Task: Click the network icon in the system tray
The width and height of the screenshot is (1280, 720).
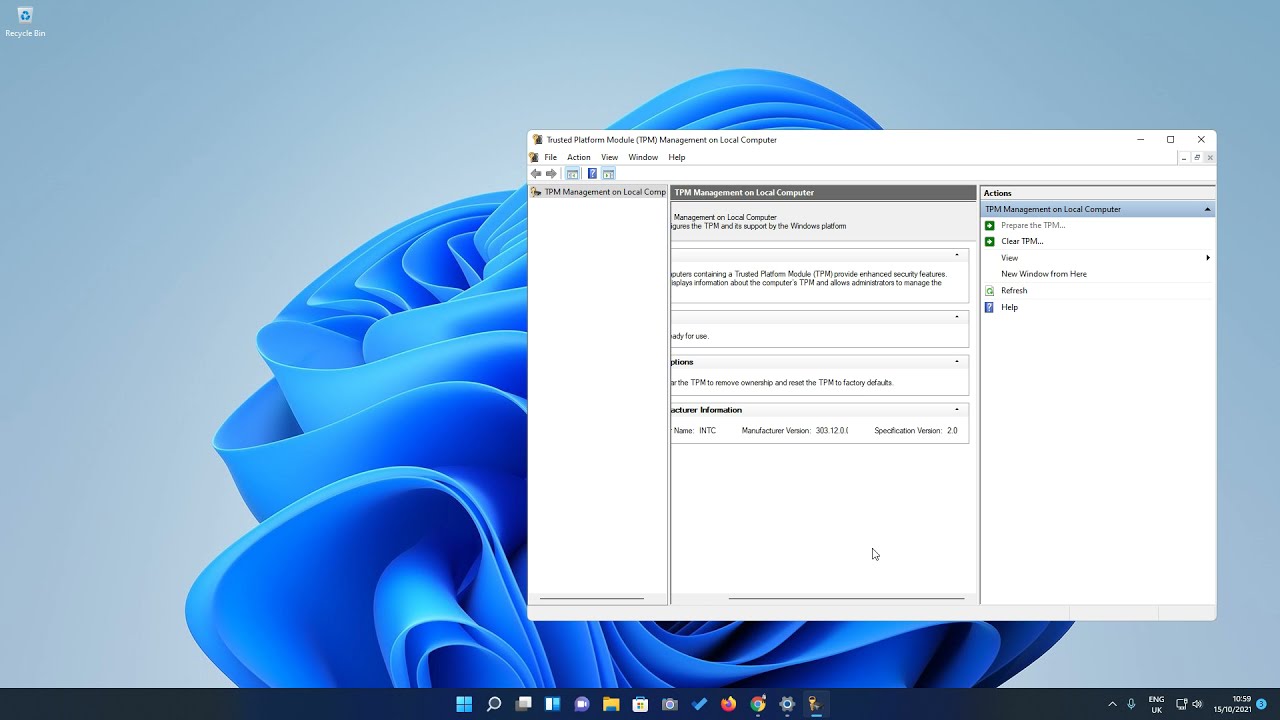Action: (x=1181, y=704)
